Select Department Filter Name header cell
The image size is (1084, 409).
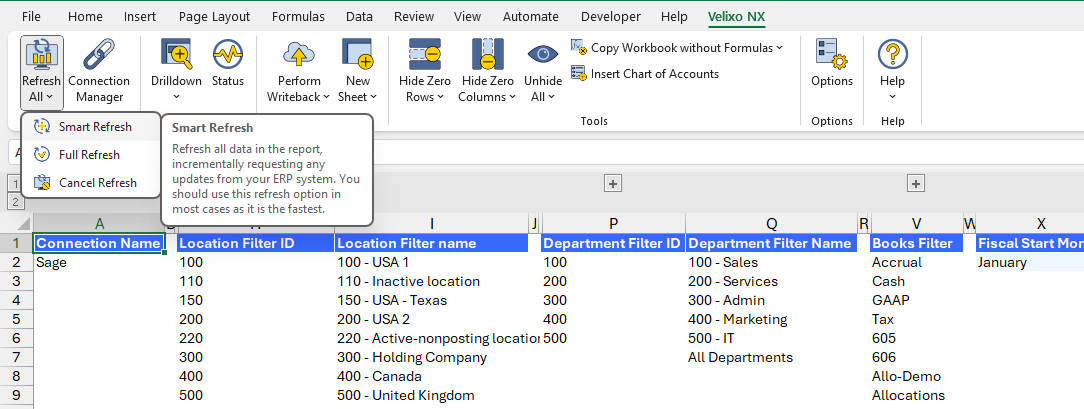771,243
